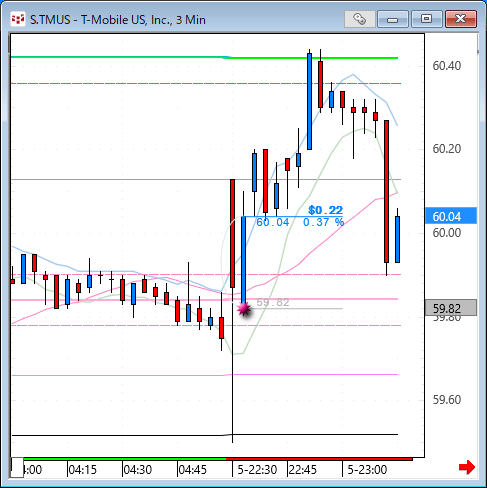The image size is (487, 488).
Task: Click the small white box at bottom-left corner
Action: pyautogui.click(x=17, y=467)
